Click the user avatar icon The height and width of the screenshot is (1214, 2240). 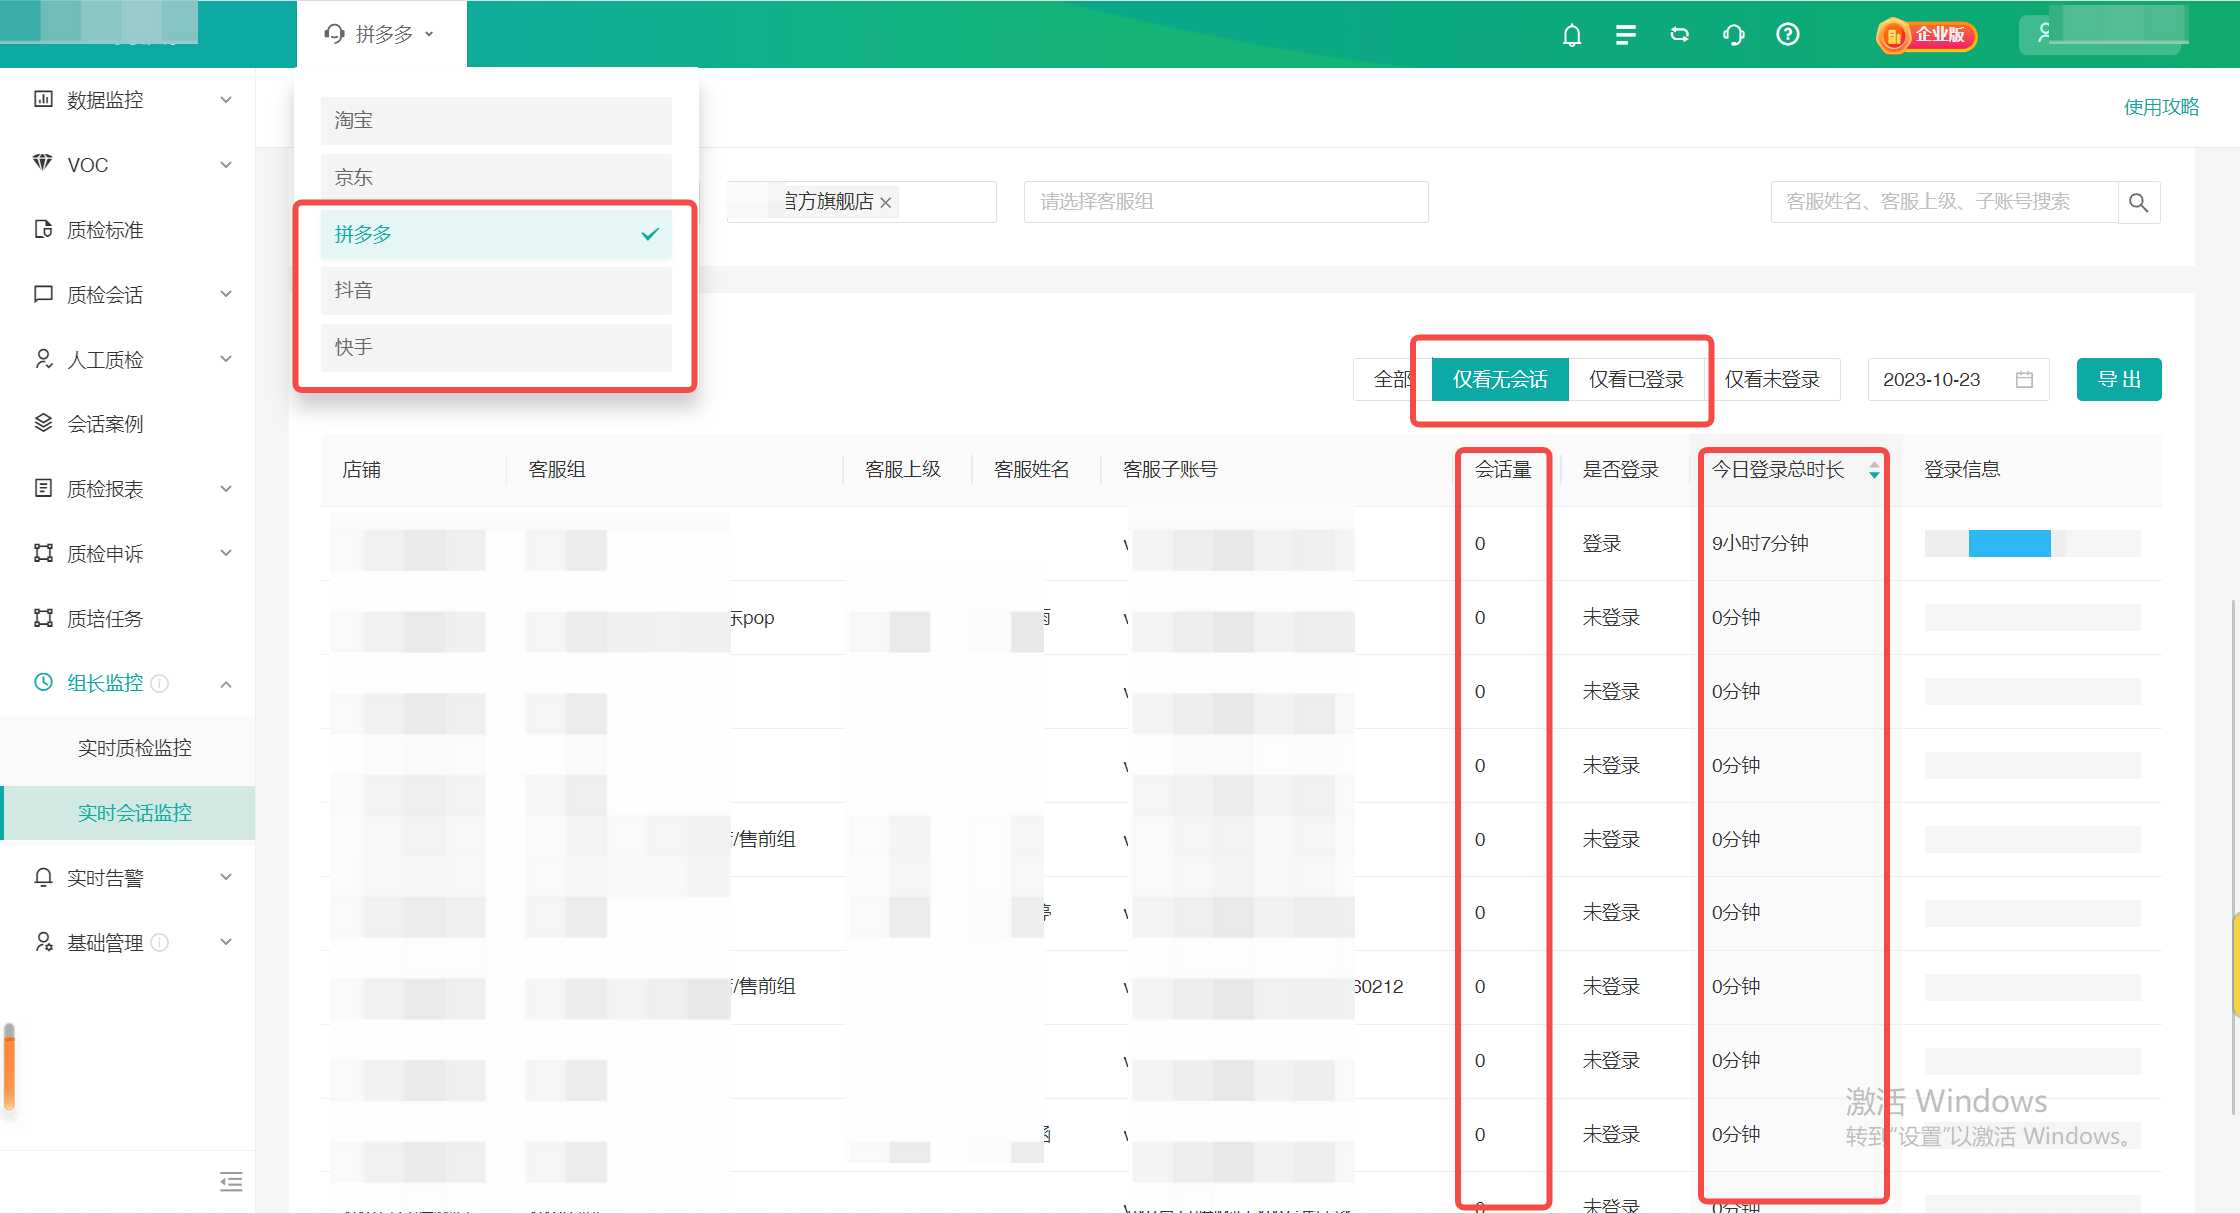[x=2044, y=33]
